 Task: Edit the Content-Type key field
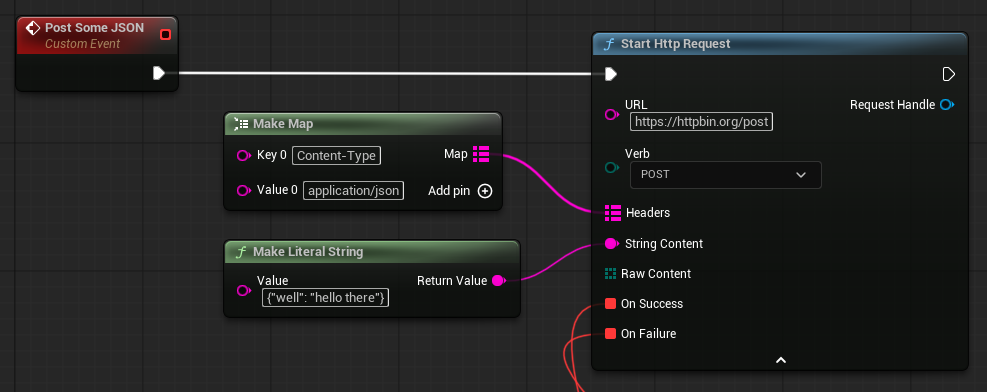336,155
